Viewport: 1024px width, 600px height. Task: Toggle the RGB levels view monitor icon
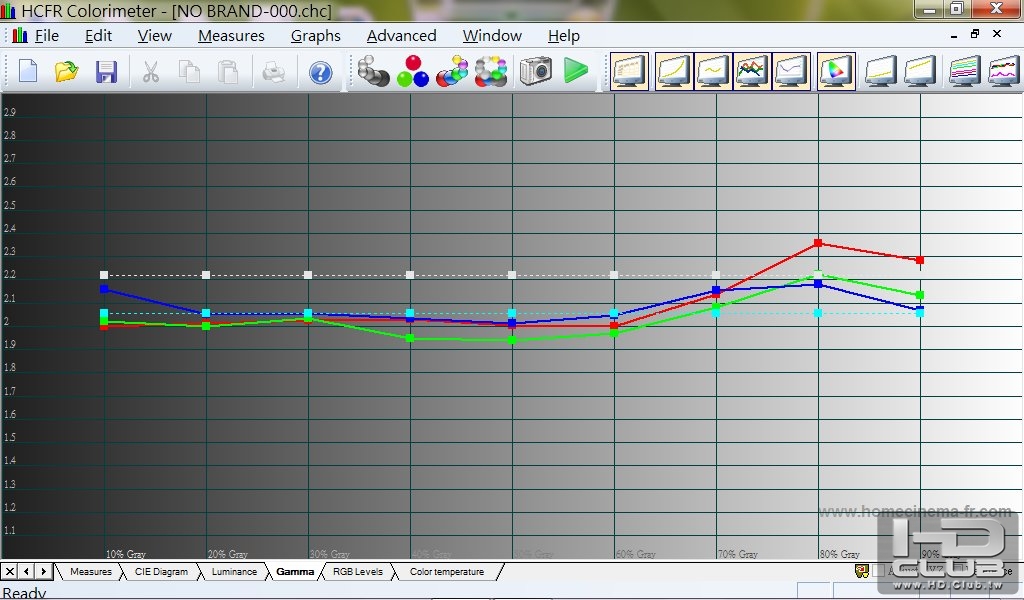752,71
